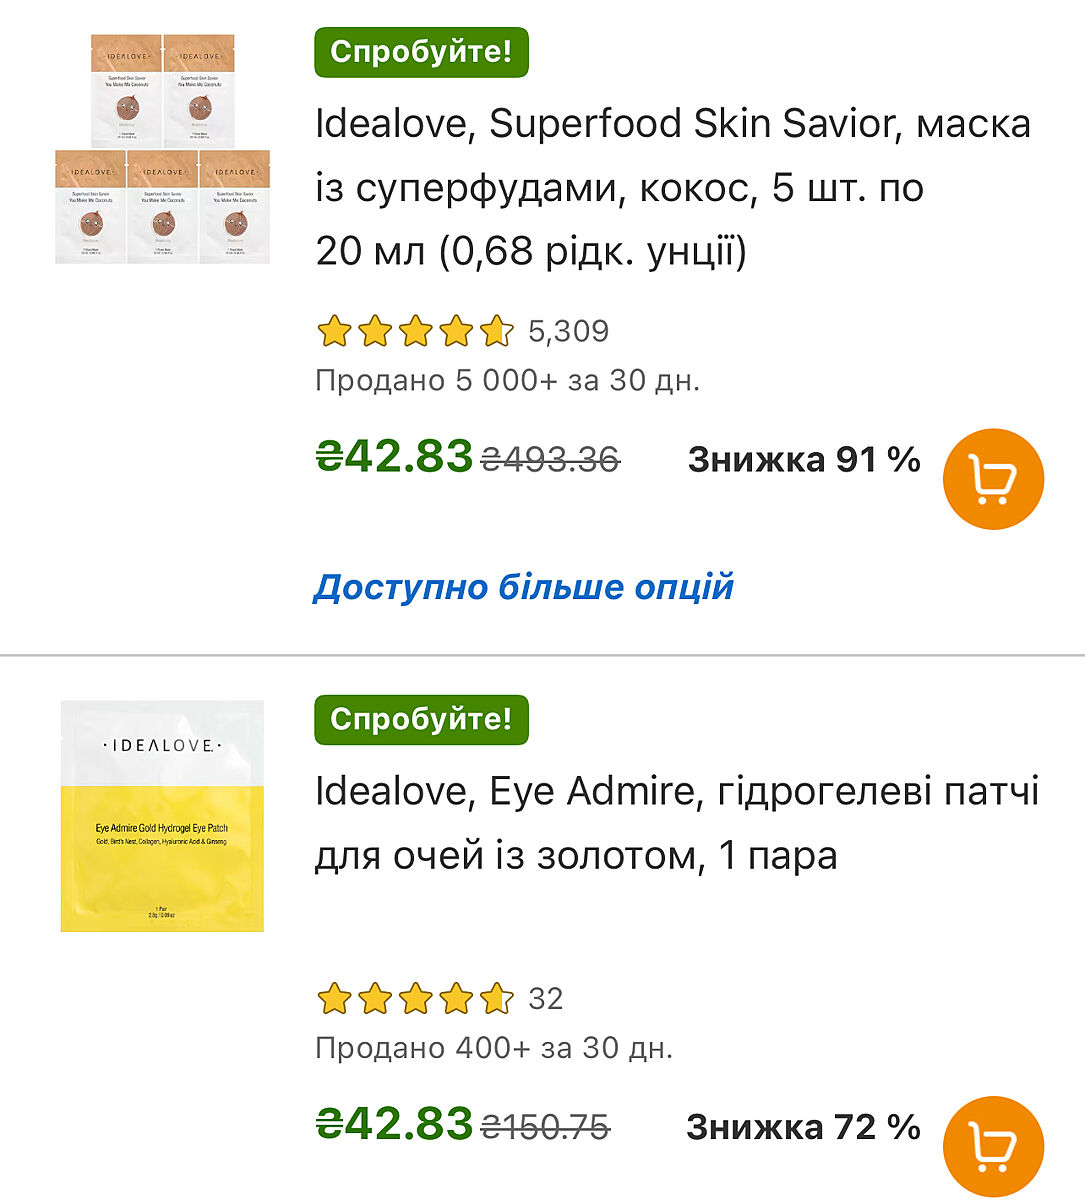Open the 32 reviews count
Image resolution: width=1085 pixels, height=1200 pixels.
point(546,998)
